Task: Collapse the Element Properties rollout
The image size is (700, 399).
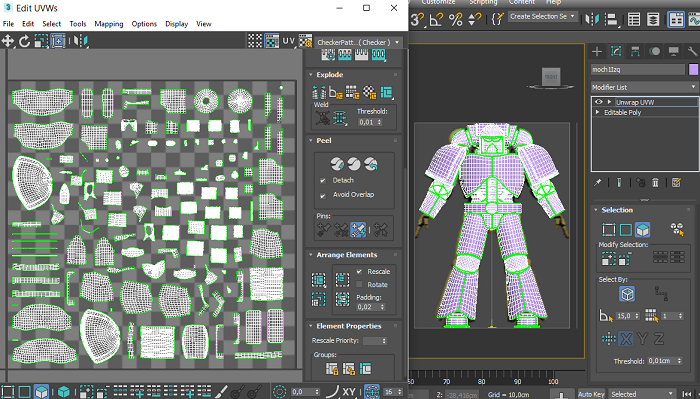Action: [x=311, y=326]
